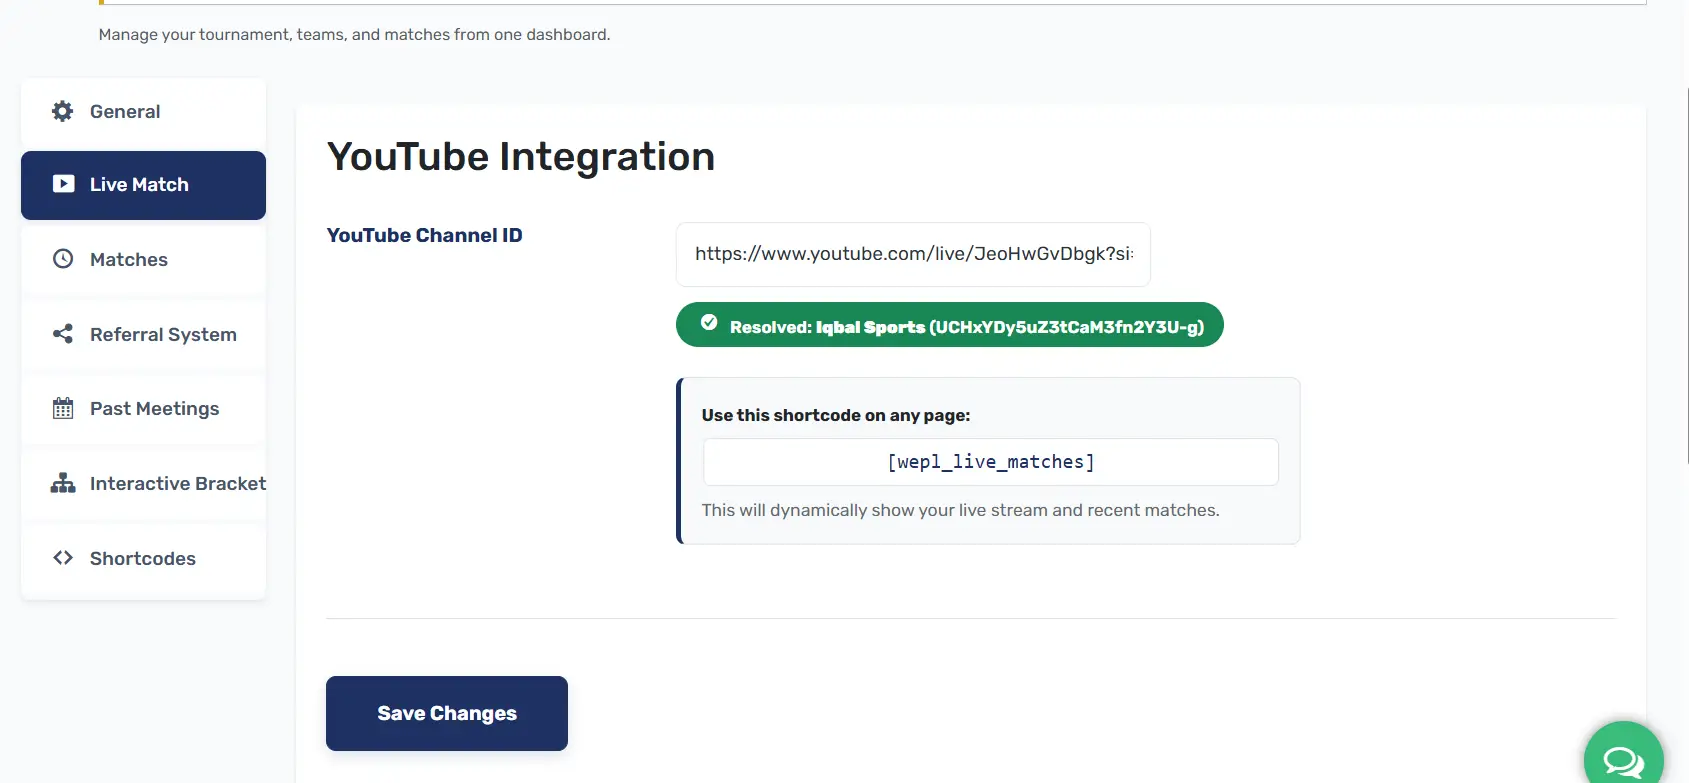Screen dimensions: 1689x783
Task: Click the gear icon beside General
Action: tap(63, 111)
